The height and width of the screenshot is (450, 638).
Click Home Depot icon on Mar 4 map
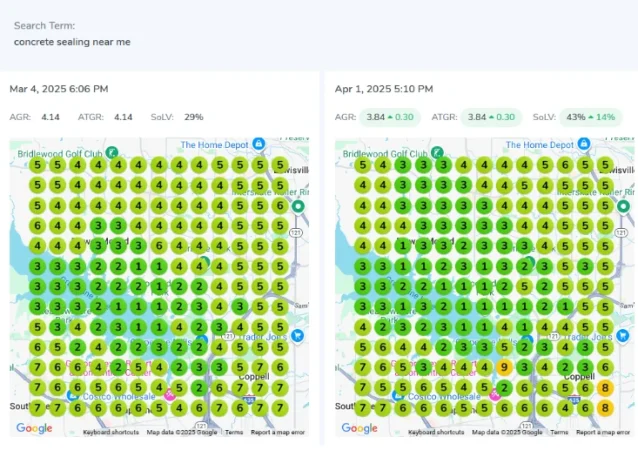pyautogui.click(x=259, y=145)
